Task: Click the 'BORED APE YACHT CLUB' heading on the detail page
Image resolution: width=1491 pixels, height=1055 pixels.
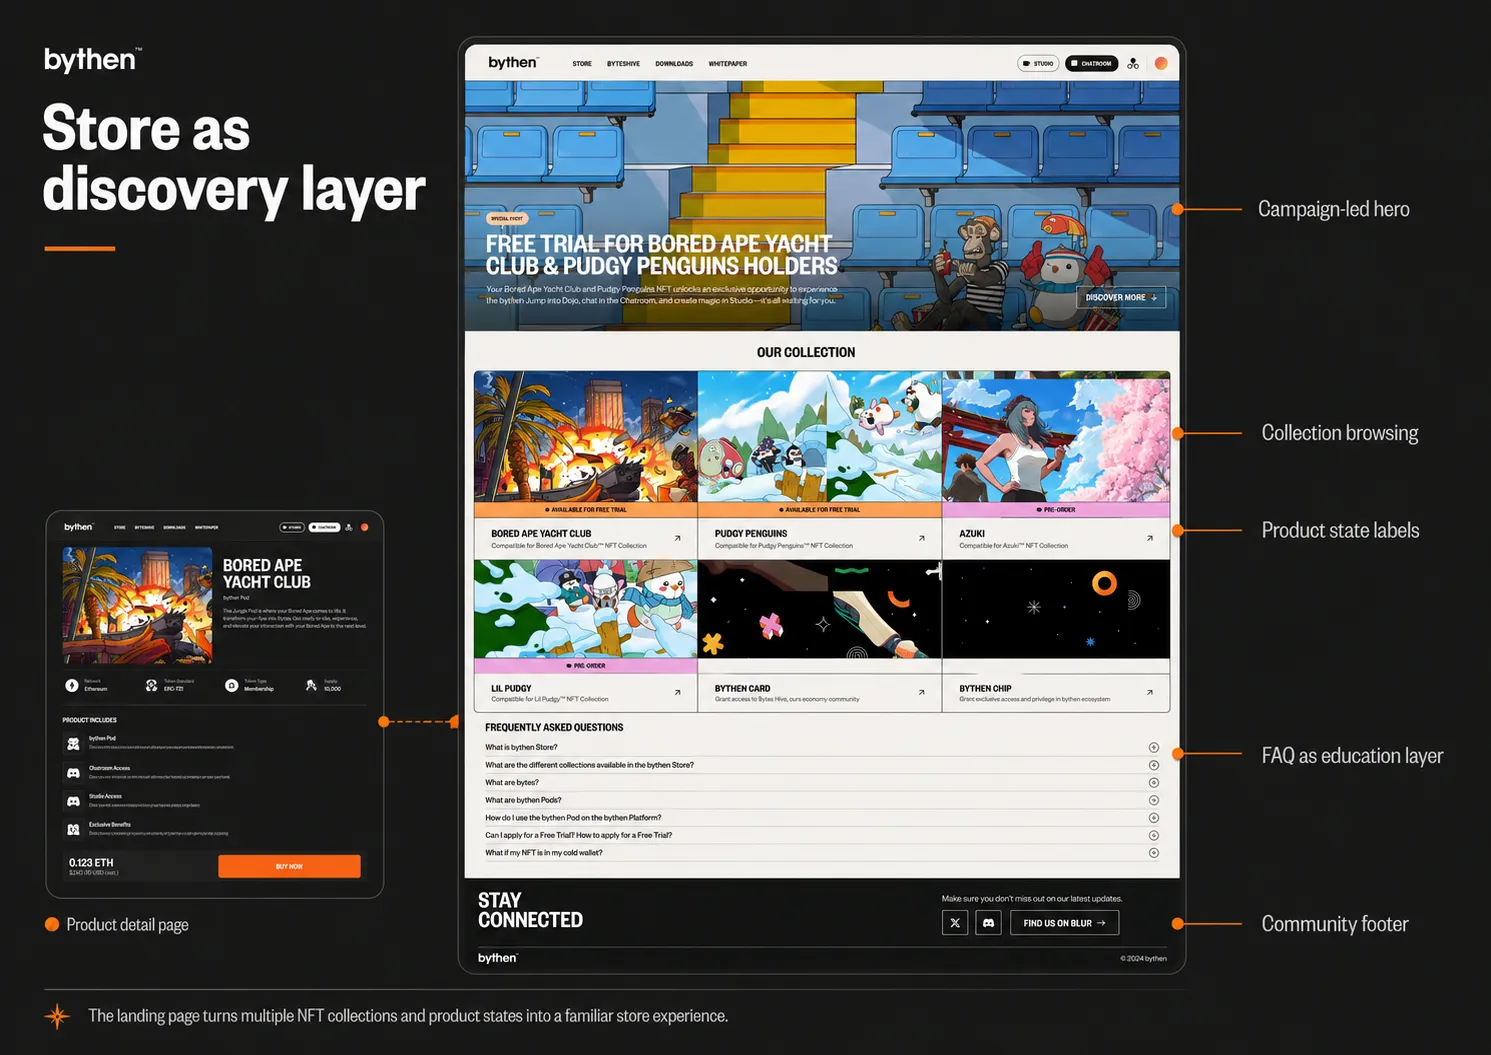Action: click(267, 574)
